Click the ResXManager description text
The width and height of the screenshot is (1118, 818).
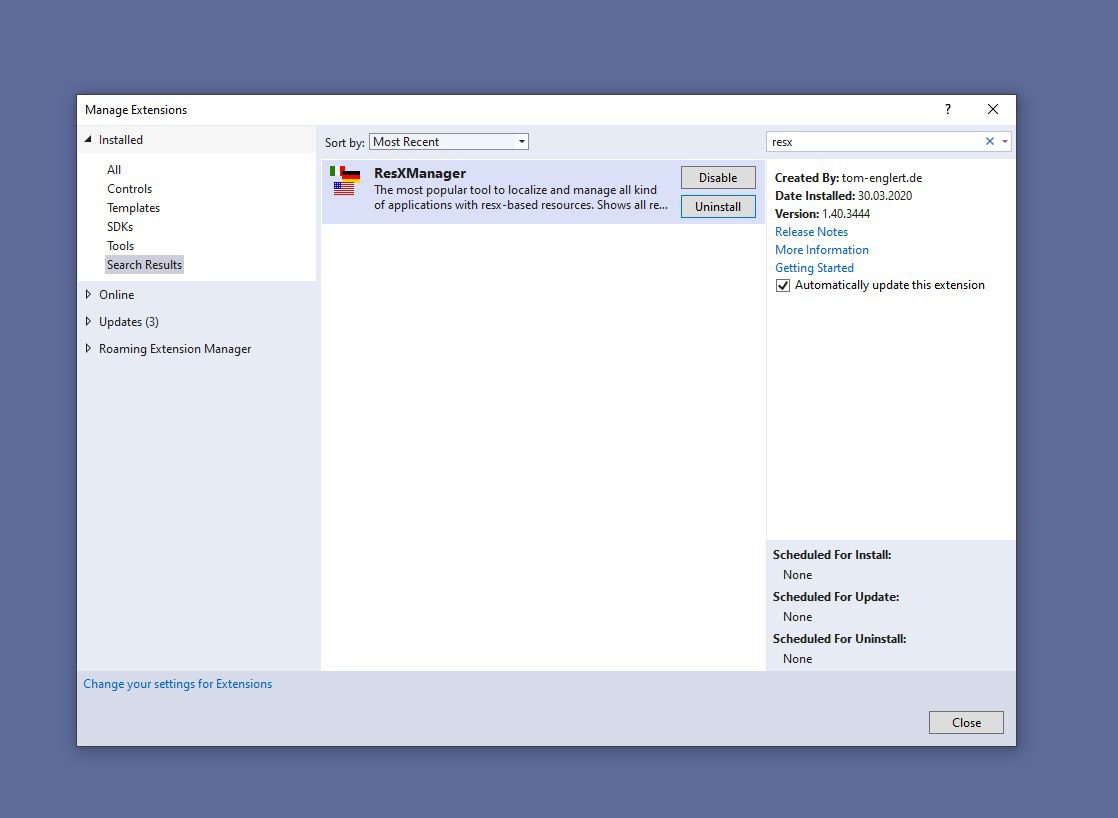point(521,198)
